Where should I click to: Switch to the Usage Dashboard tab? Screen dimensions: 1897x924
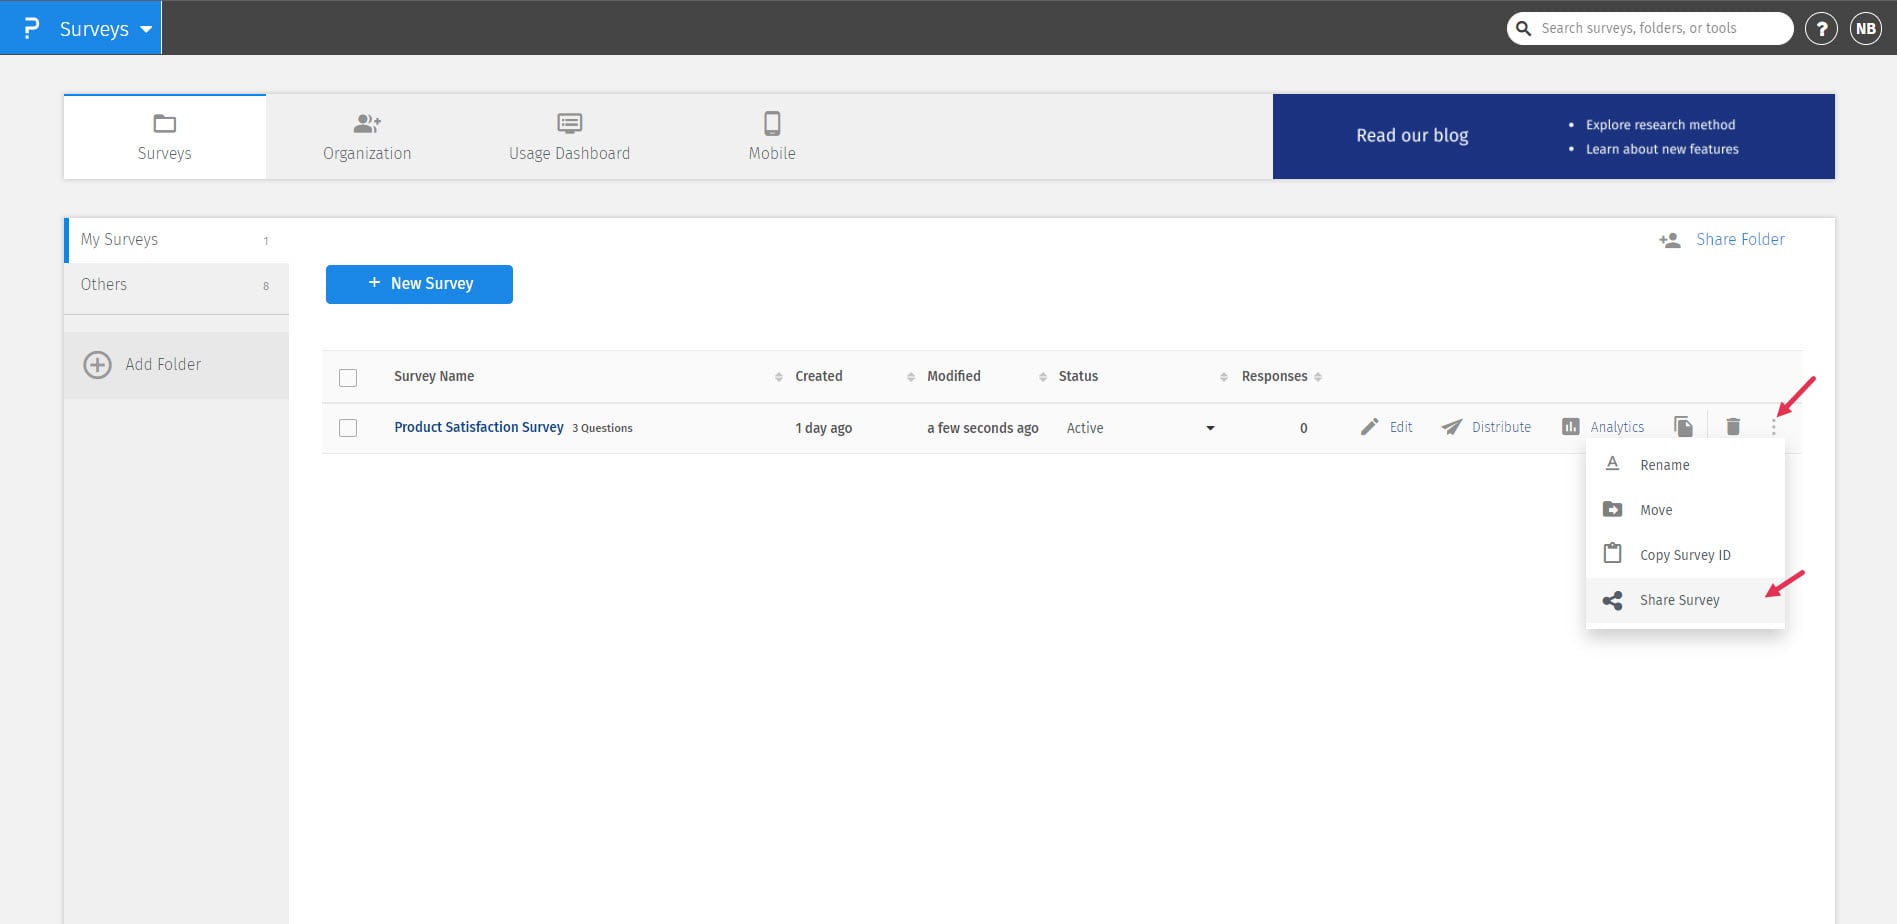[x=569, y=137]
